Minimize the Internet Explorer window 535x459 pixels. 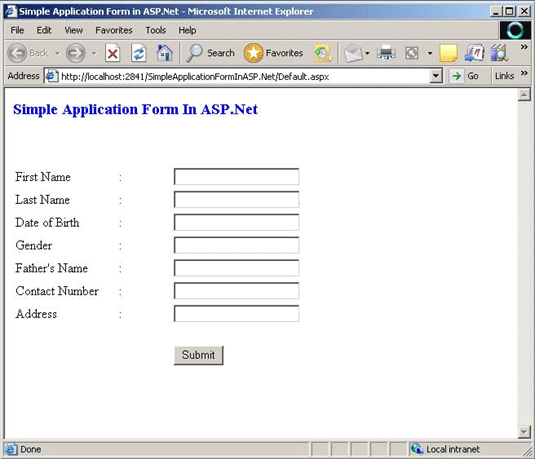tap(496, 11)
